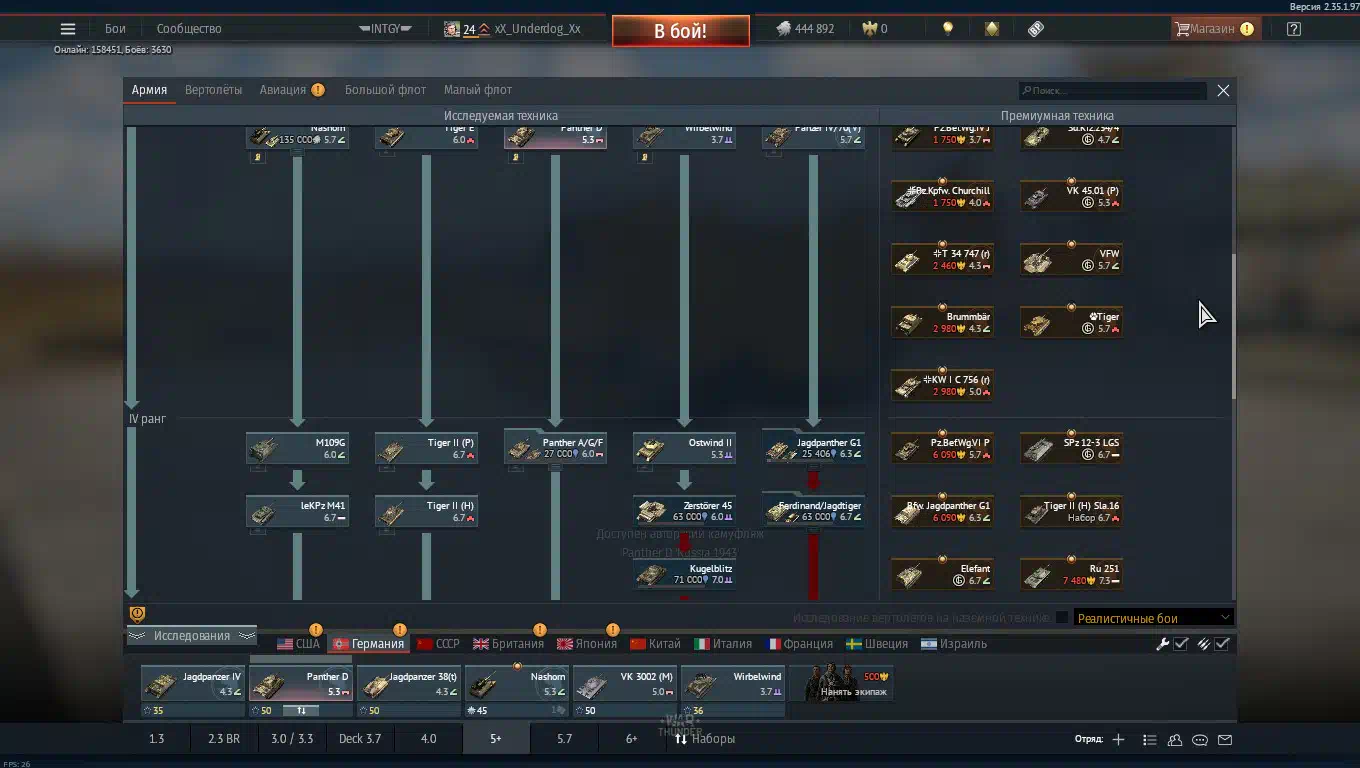This screenshot has height=768, width=1360.
Task: Select the Panther A/G/F research card
Action: click(x=555, y=448)
